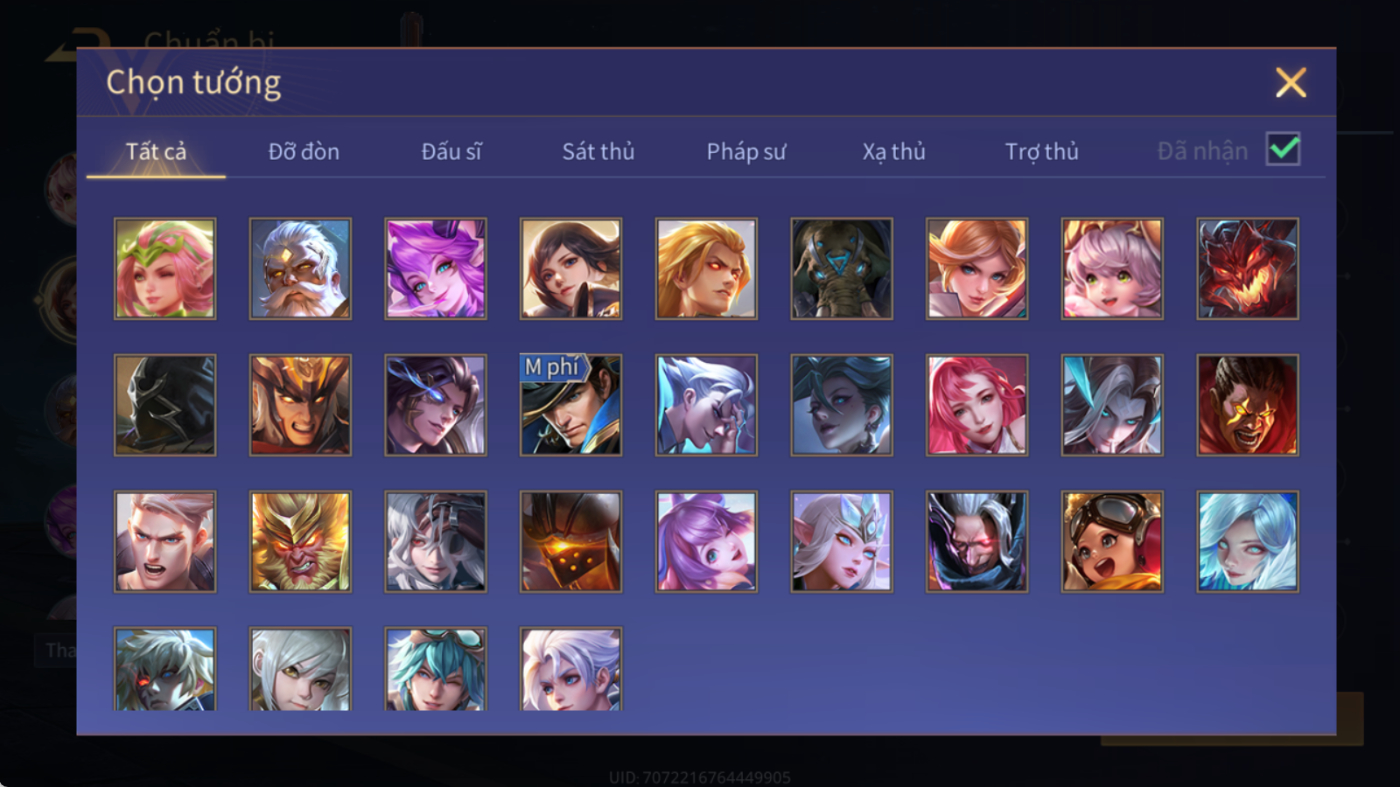This screenshot has width=1400, height=787.
Task: Pick the goggles-wearing pilot girl hero
Action: coord(1112,541)
